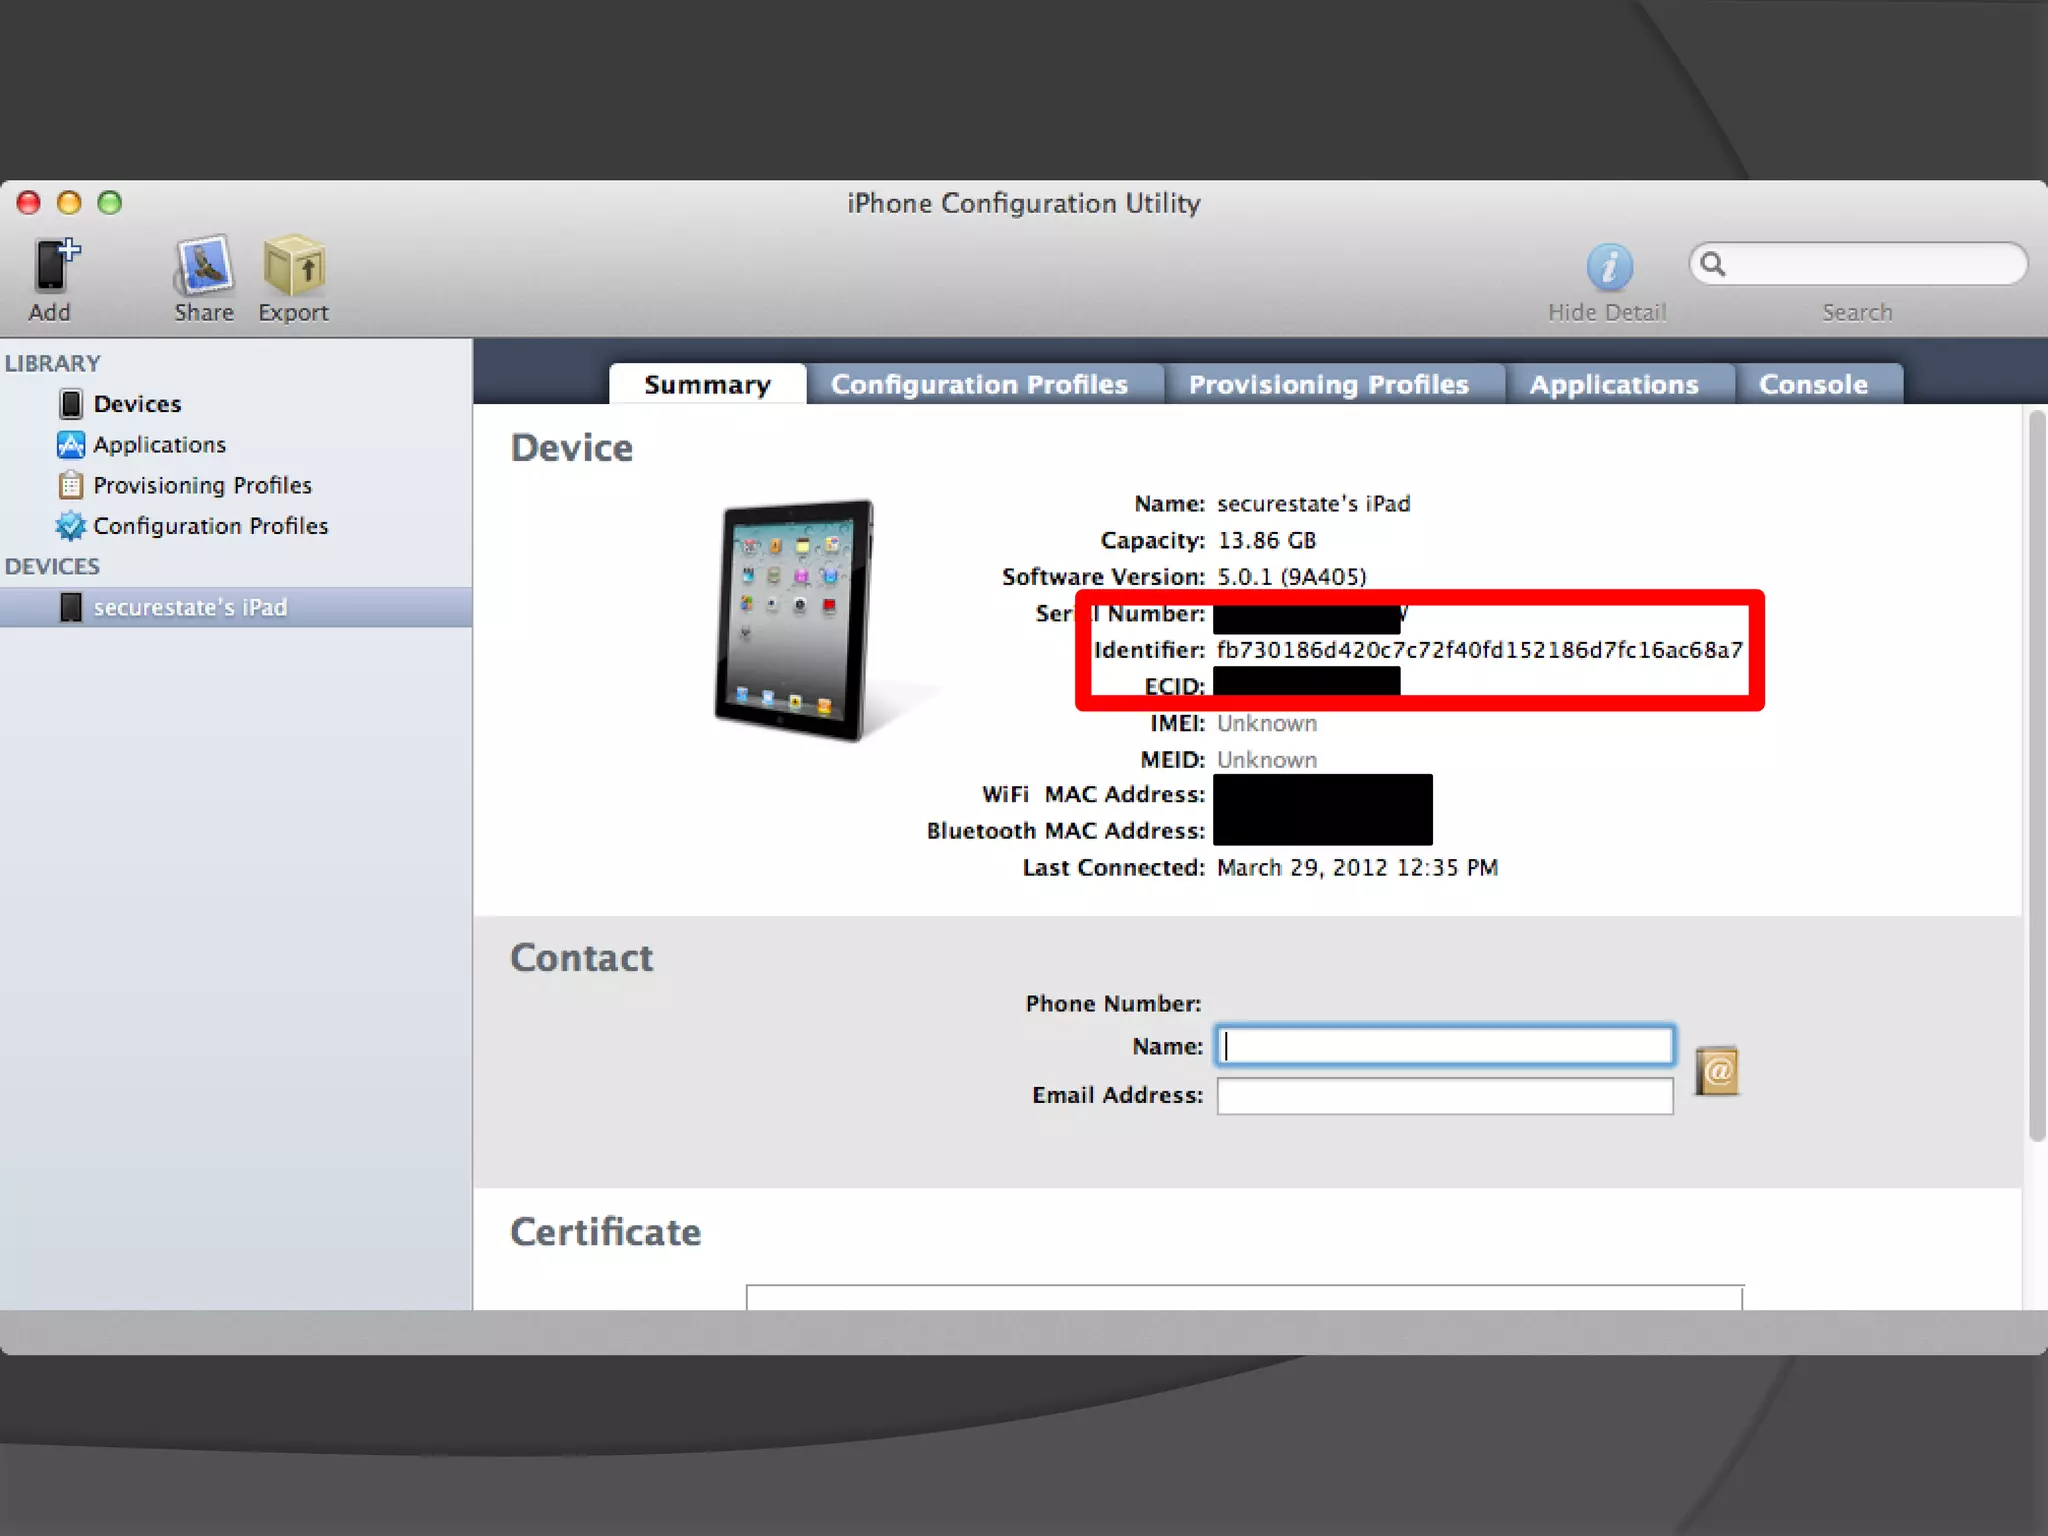
Task: Open address book contact picker icon
Action: 1717,1071
